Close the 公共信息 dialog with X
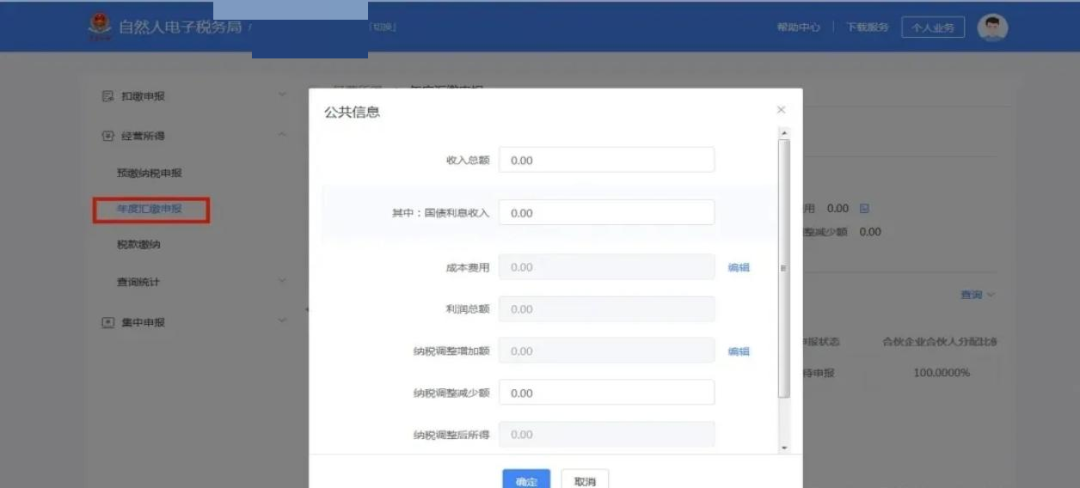 781,110
